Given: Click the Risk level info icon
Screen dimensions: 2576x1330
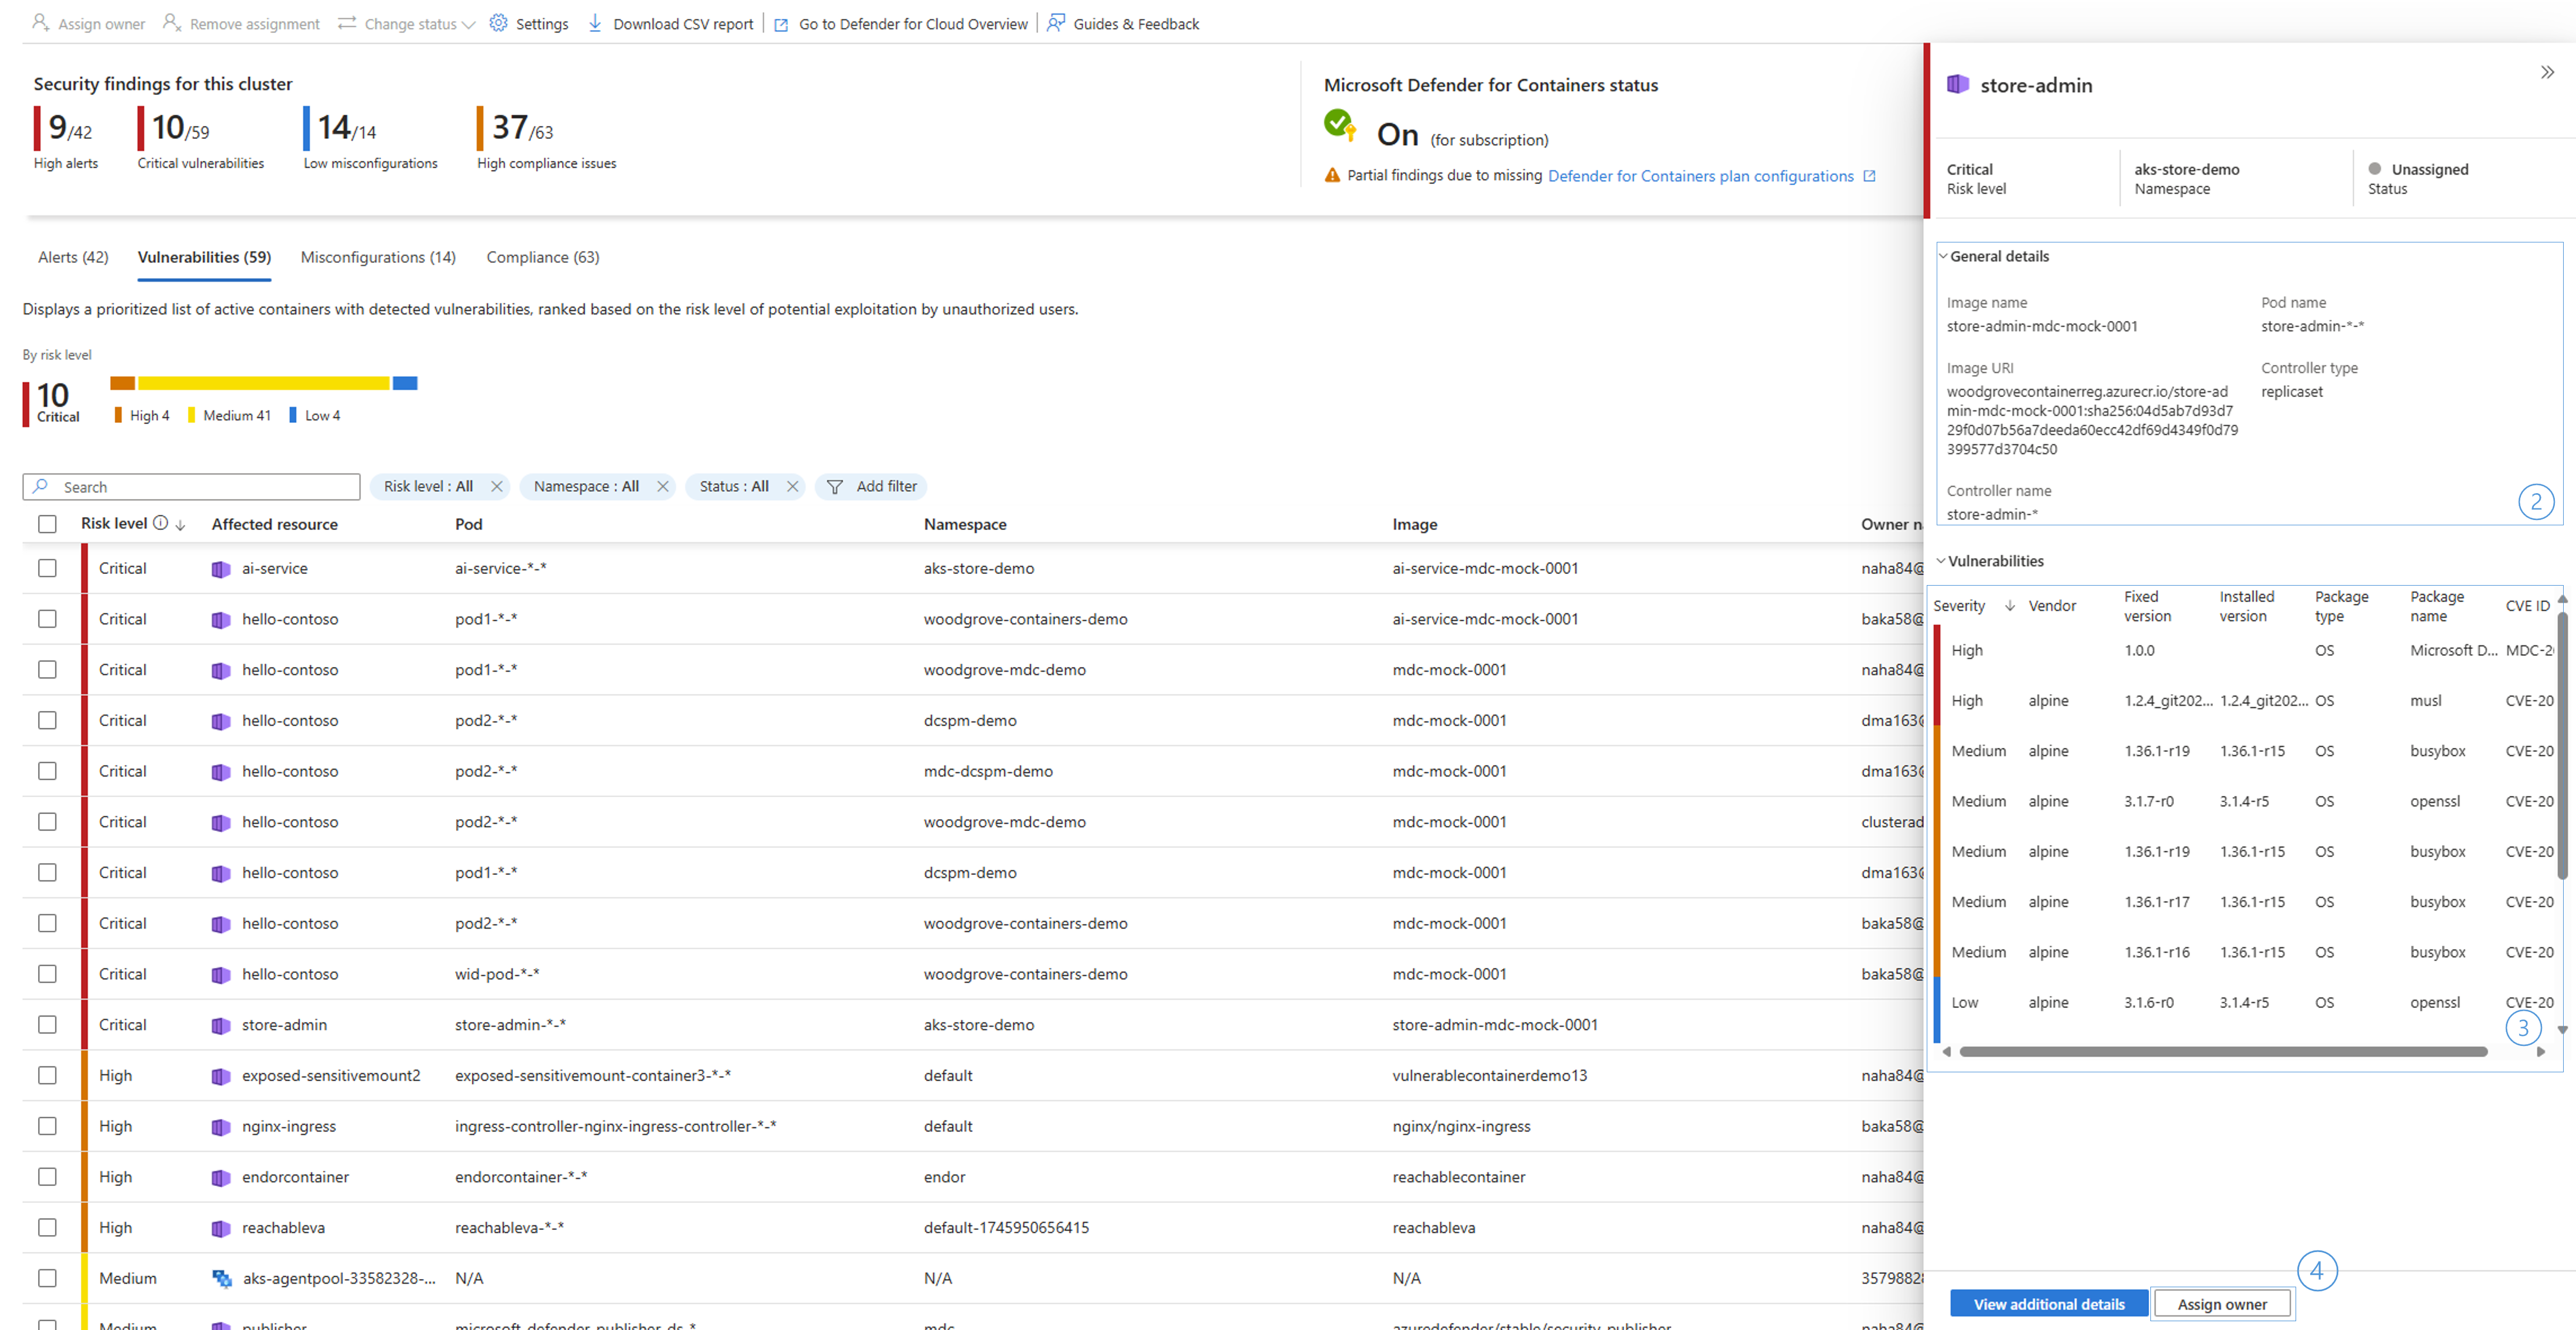Looking at the screenshot, I should point(160,523).
